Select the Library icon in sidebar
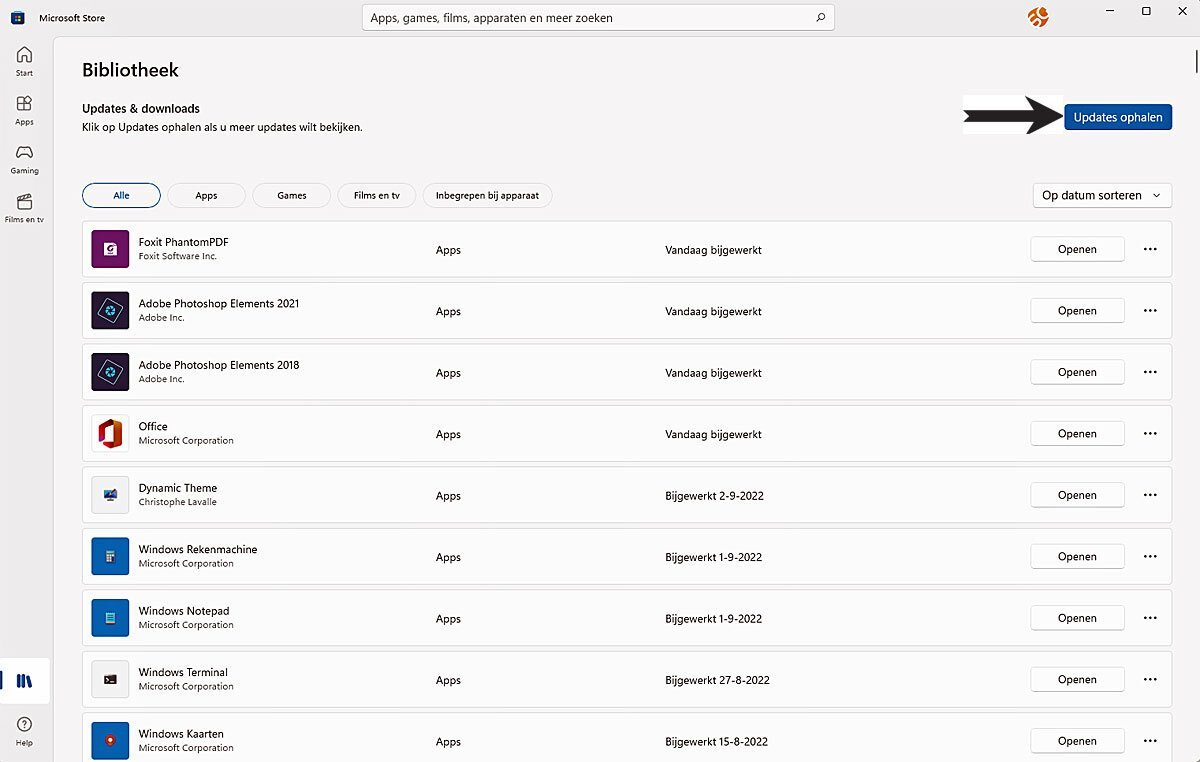 pos(24,681)
